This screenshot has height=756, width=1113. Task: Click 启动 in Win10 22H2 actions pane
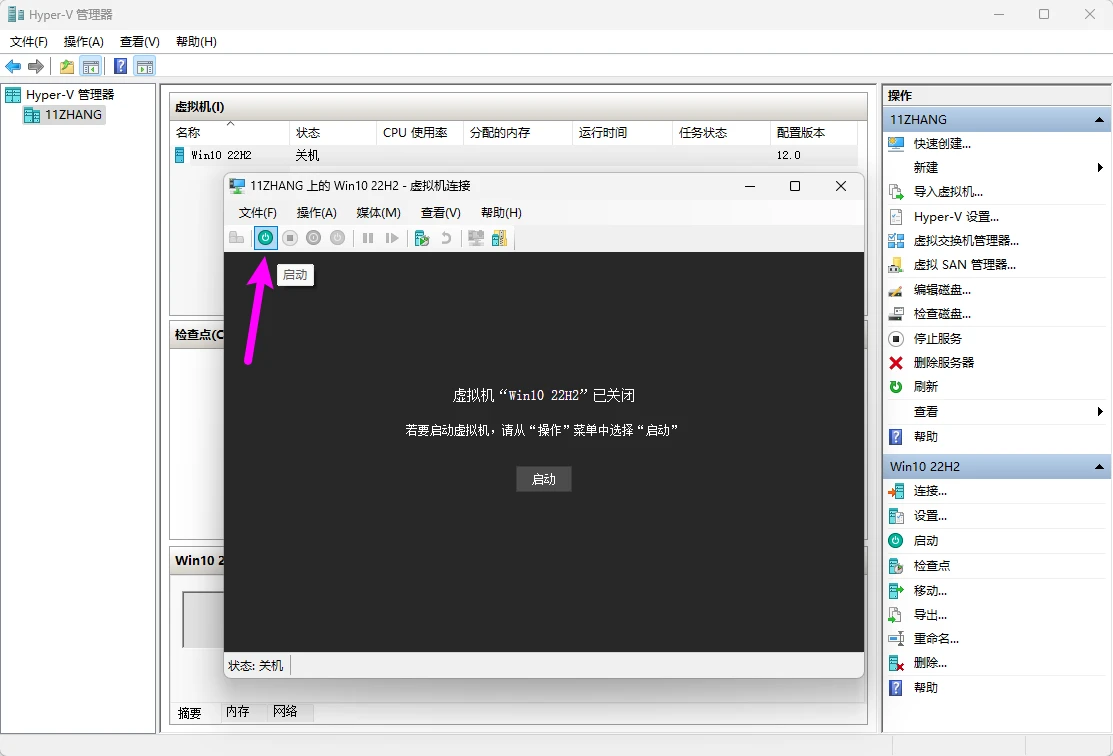pyautogui.click(x=926, y=541)
